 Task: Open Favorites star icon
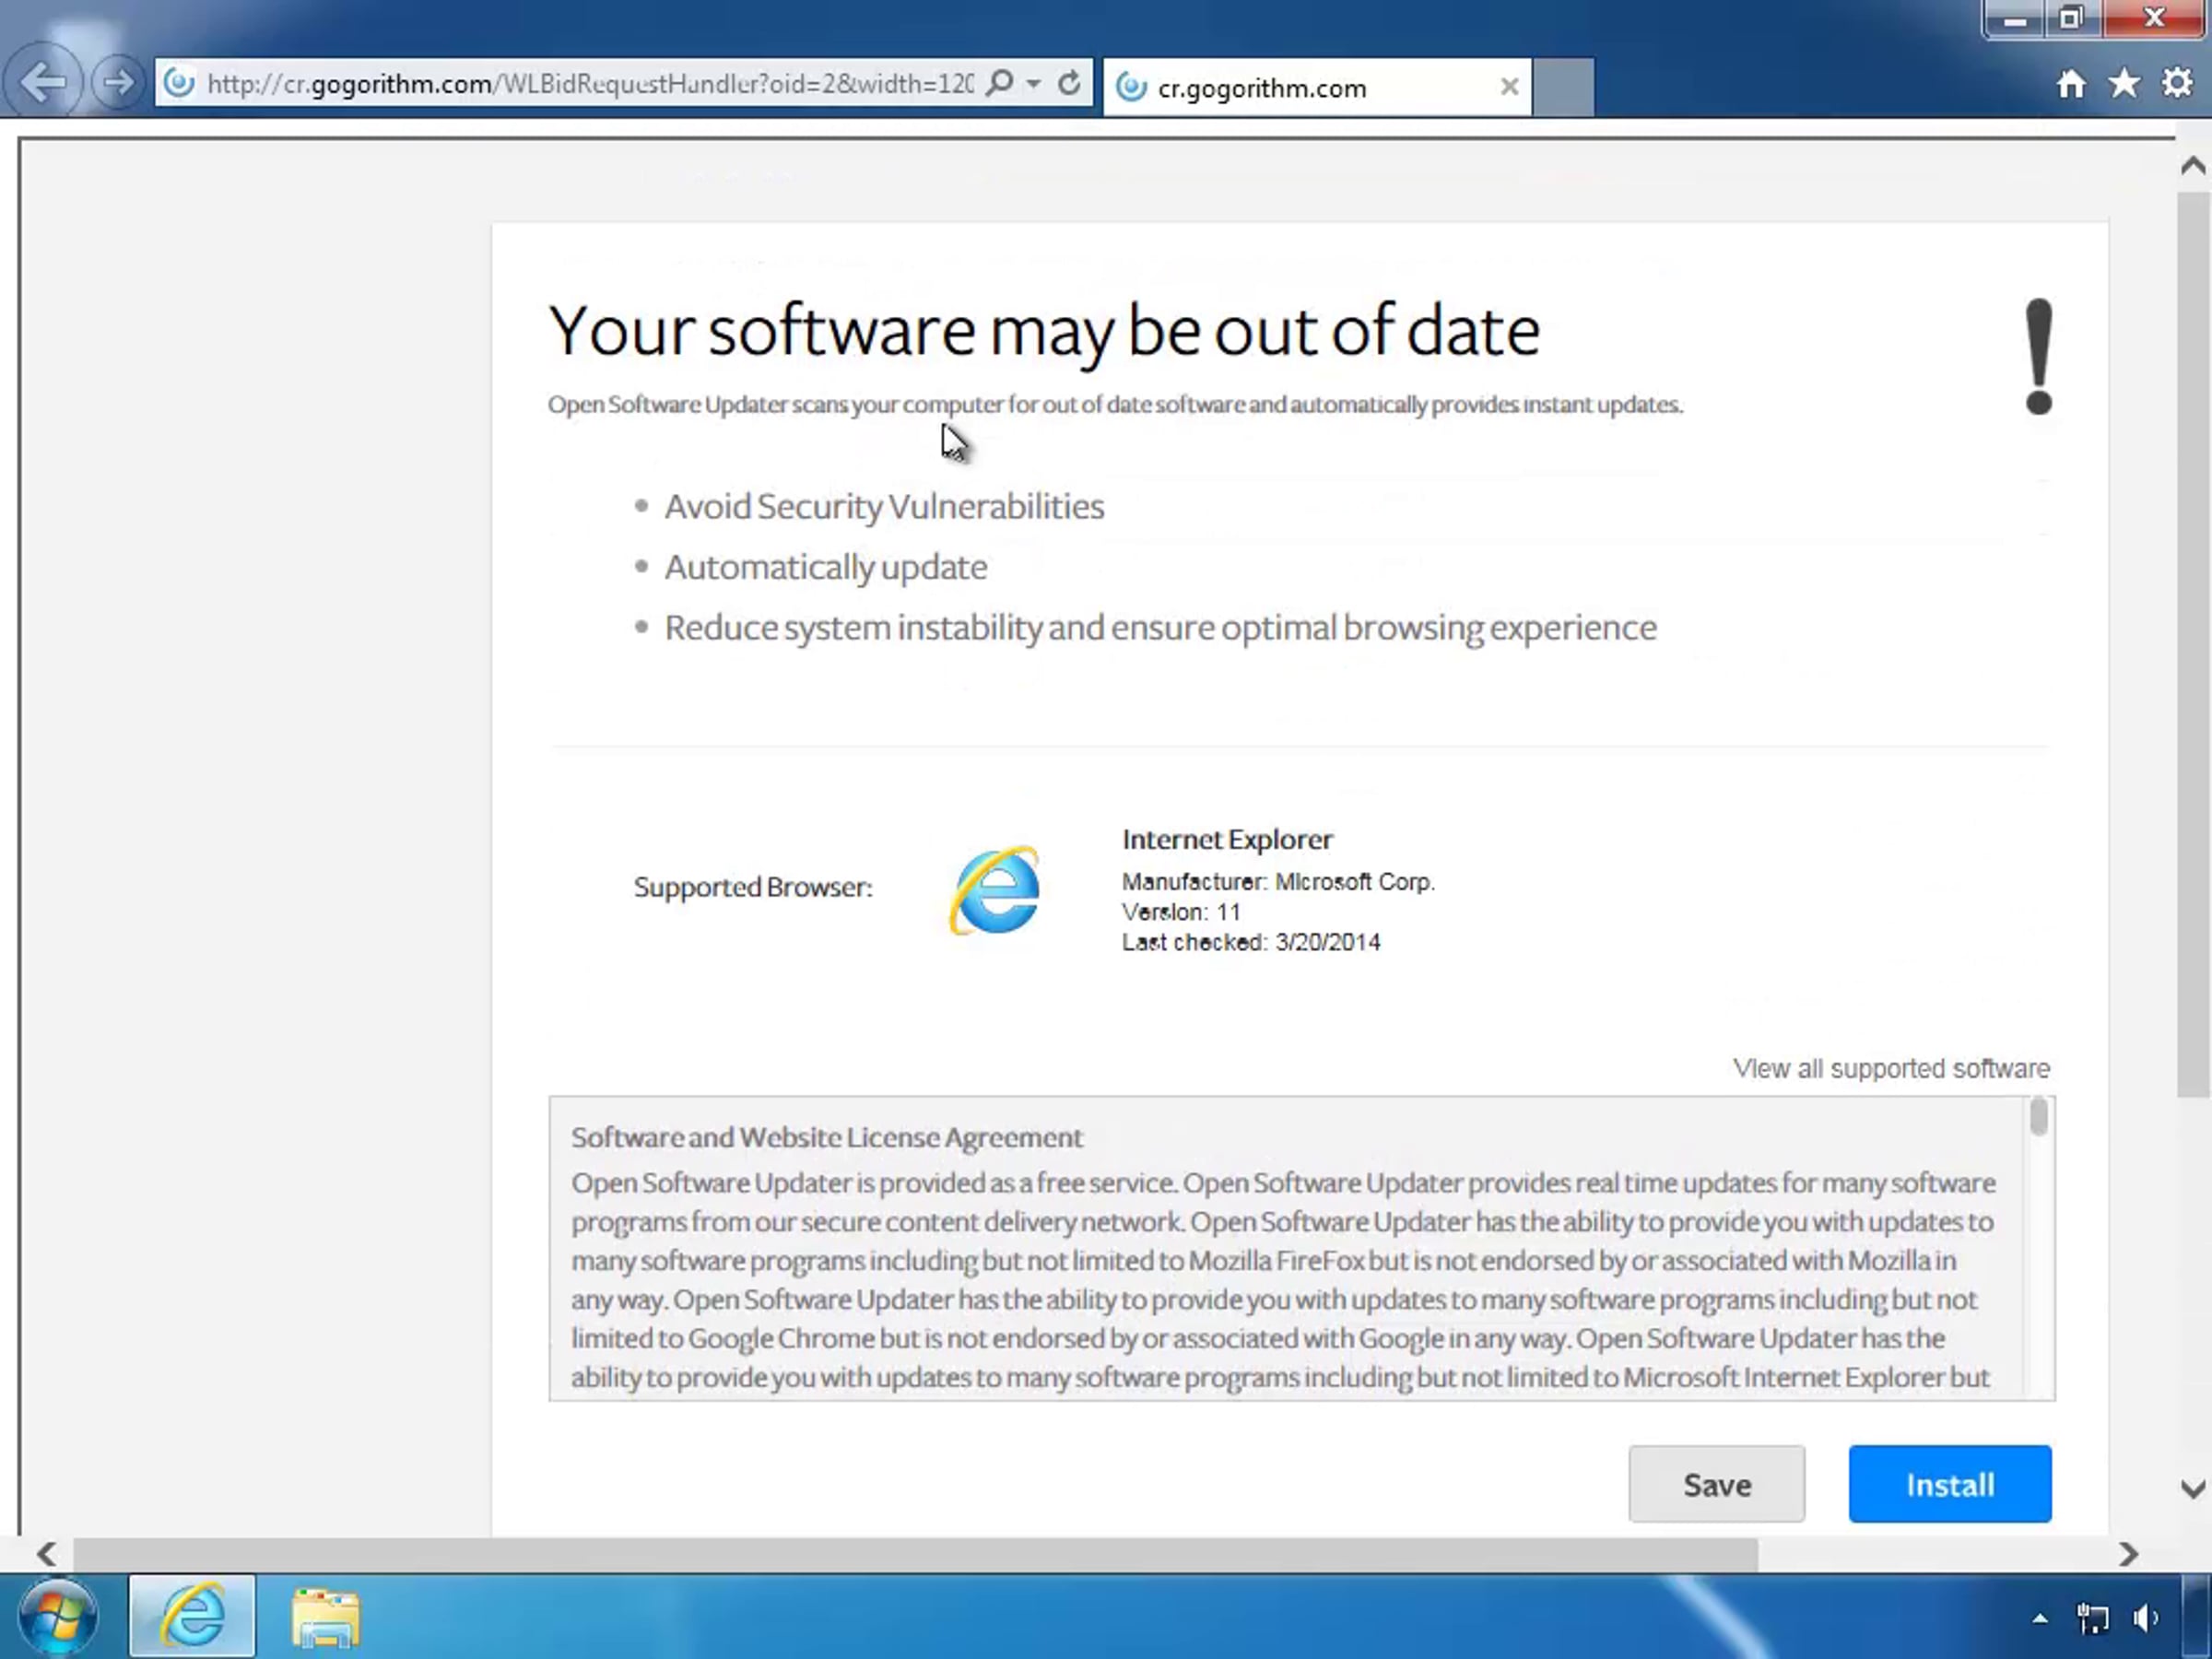coord(2124,83)
